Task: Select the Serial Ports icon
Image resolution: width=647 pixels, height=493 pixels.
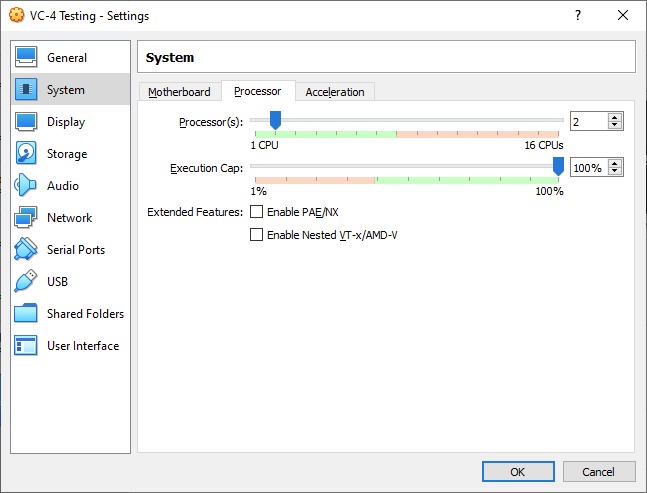Action: [x=27, y=250]
